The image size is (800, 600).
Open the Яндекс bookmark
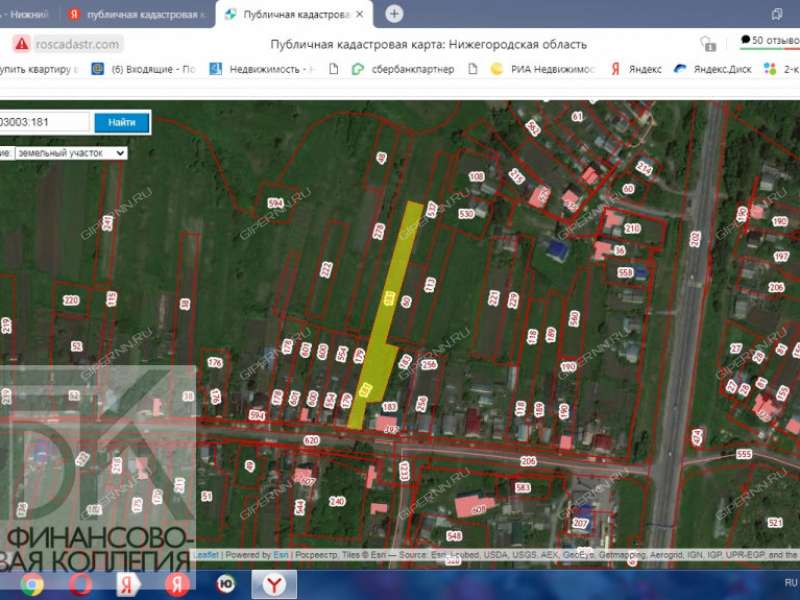point(636,69)
